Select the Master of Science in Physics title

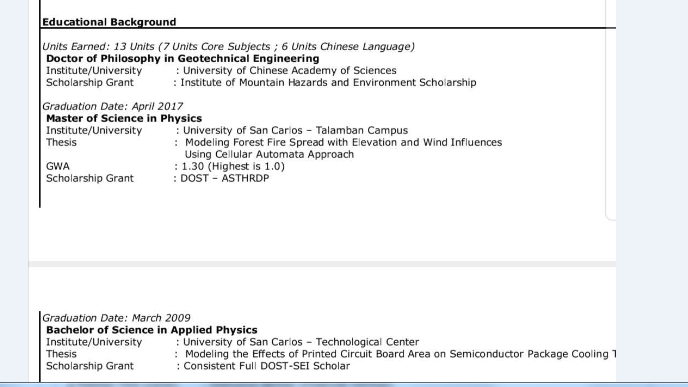pos(124,118)
